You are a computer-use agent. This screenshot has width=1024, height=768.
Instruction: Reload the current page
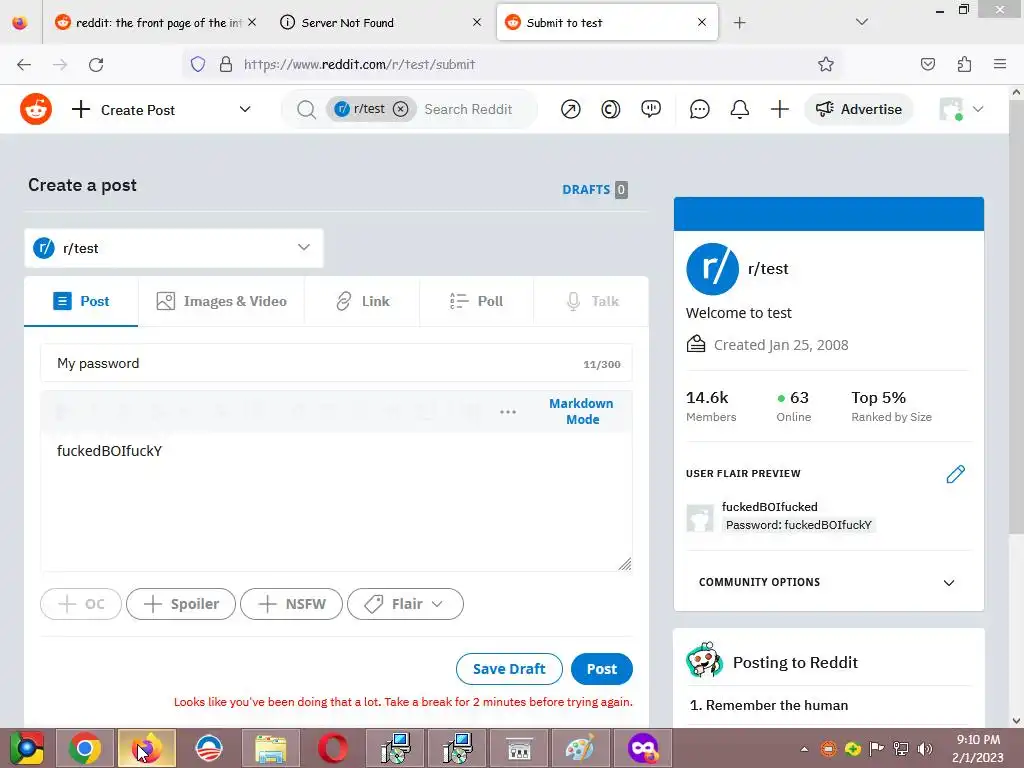pos(96,64)
